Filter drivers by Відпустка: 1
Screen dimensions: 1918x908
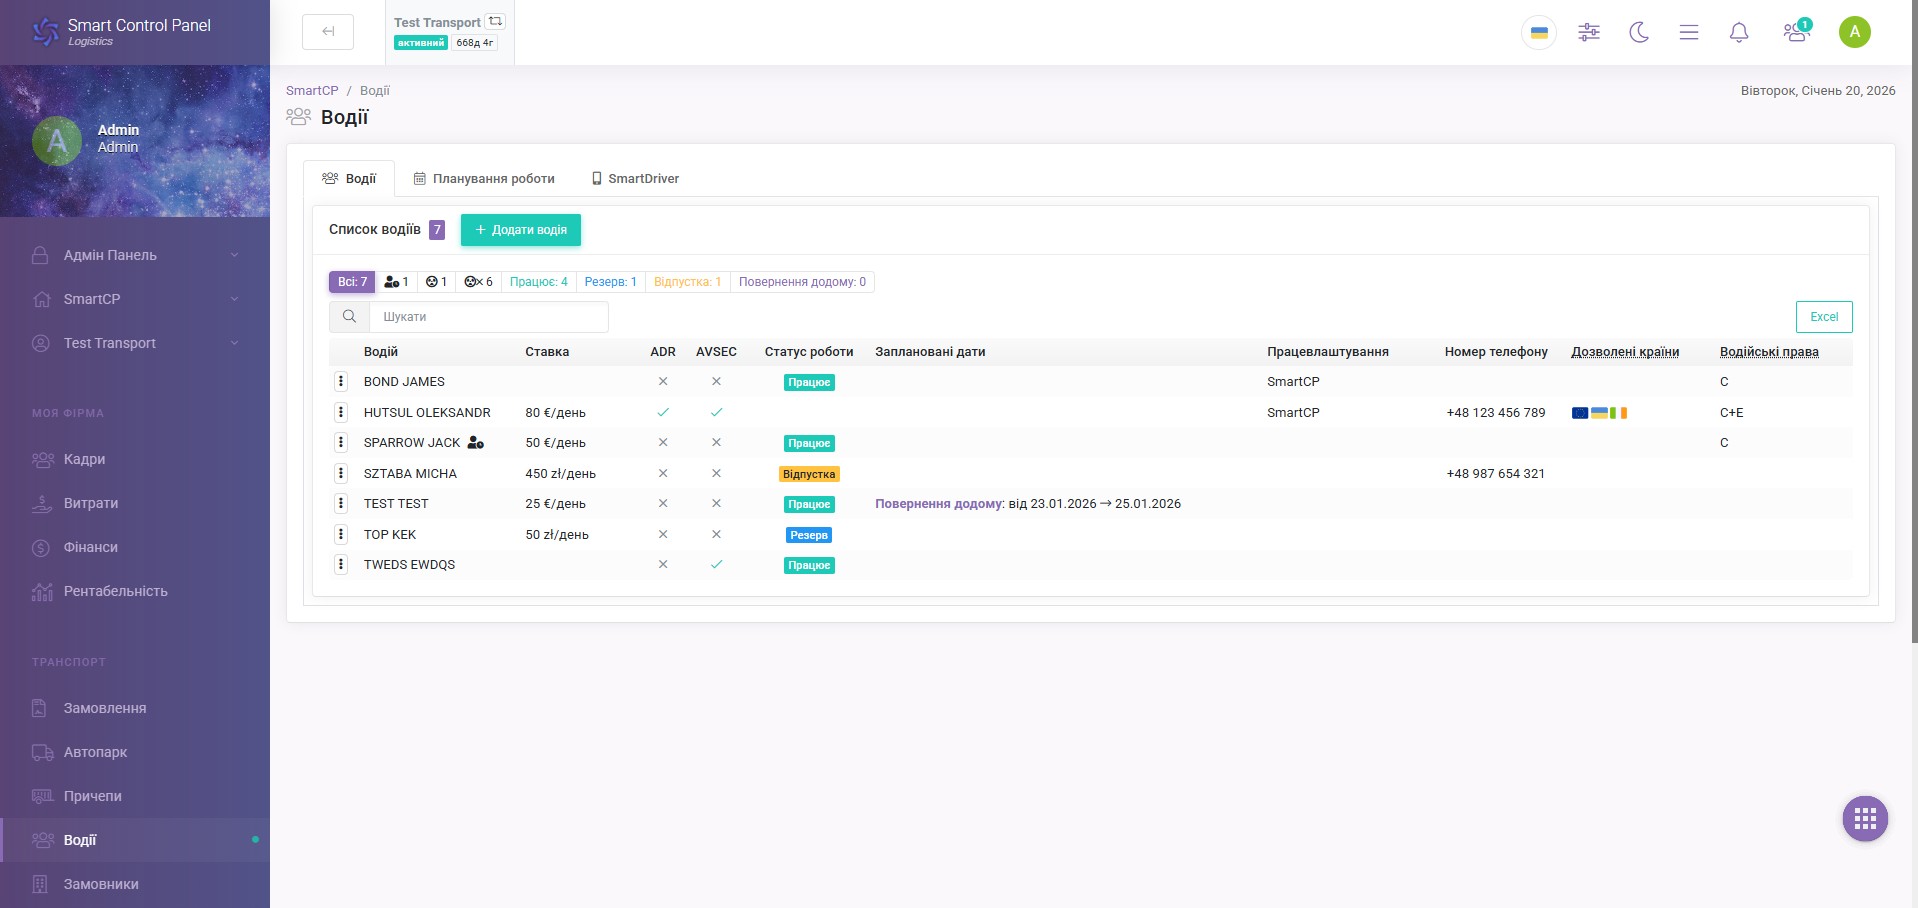[x=688, y=282]
